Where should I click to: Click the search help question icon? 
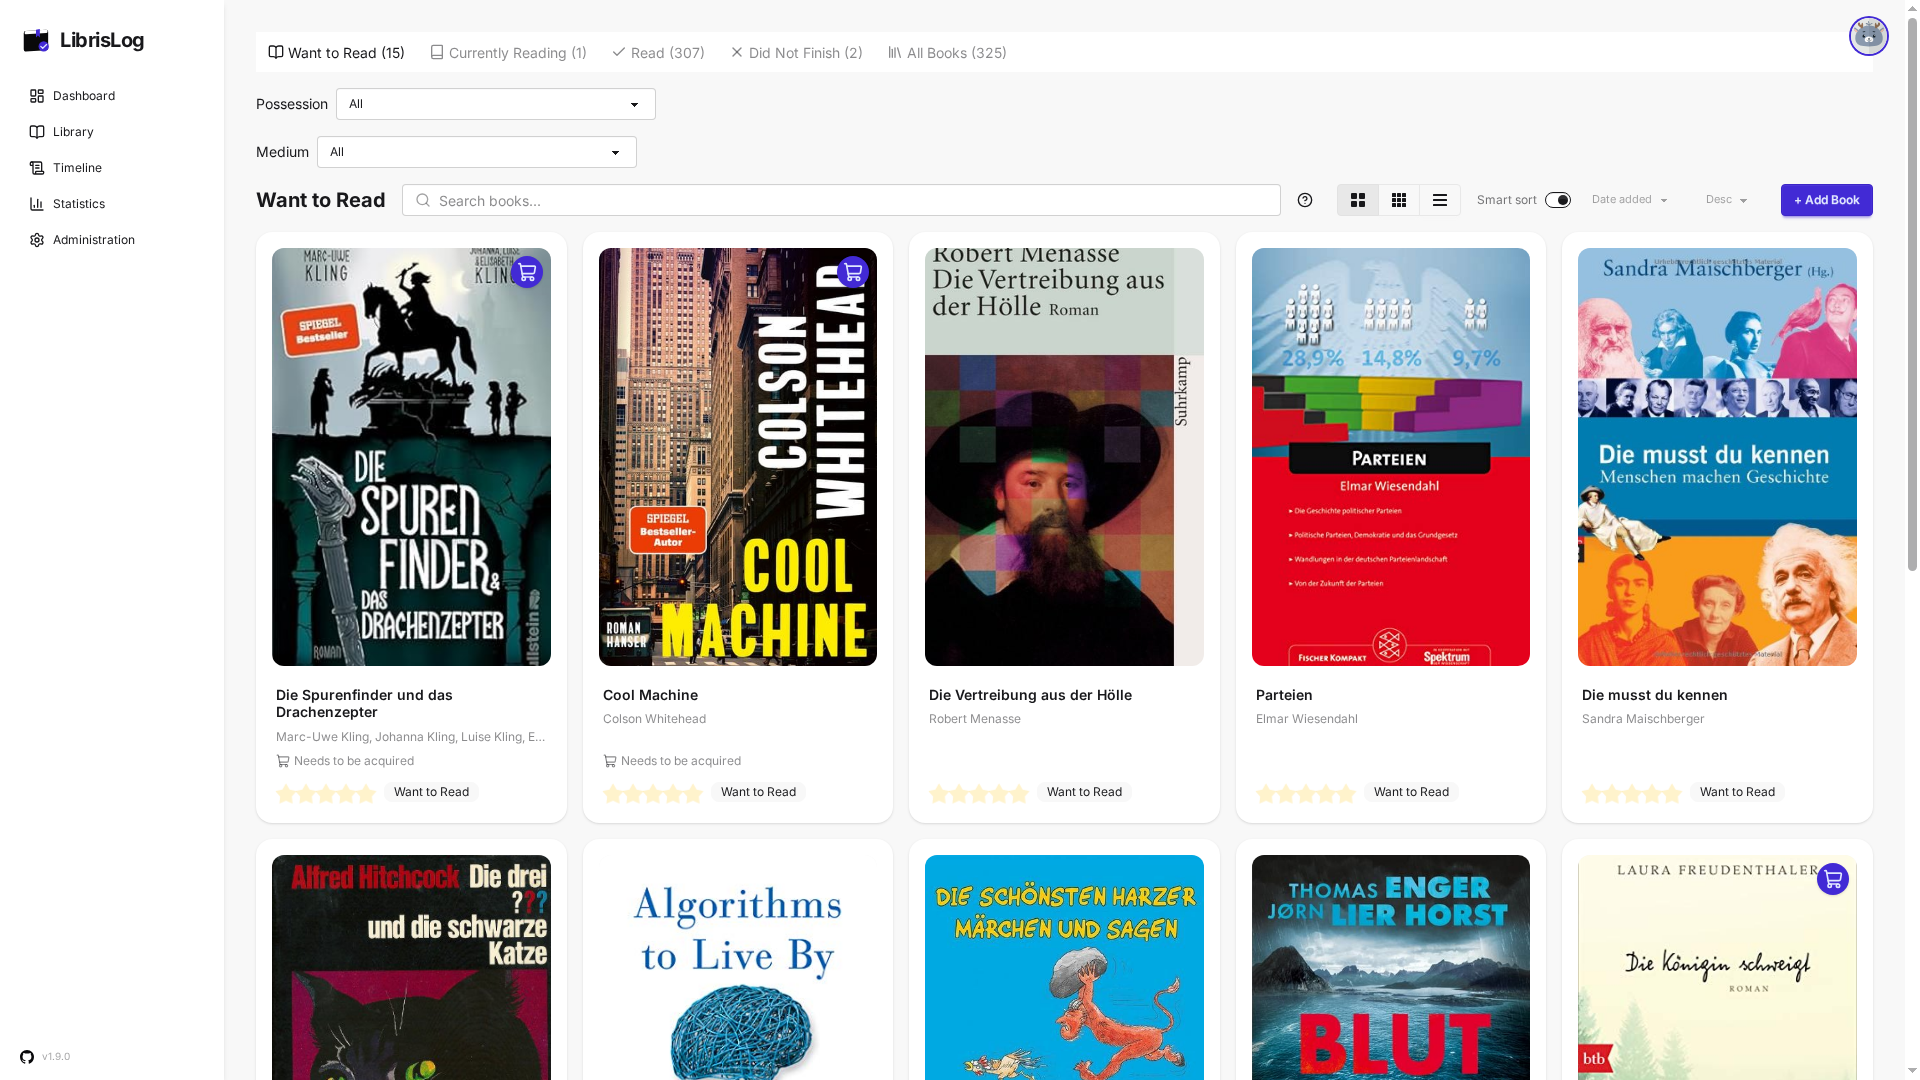[1305, 200]
